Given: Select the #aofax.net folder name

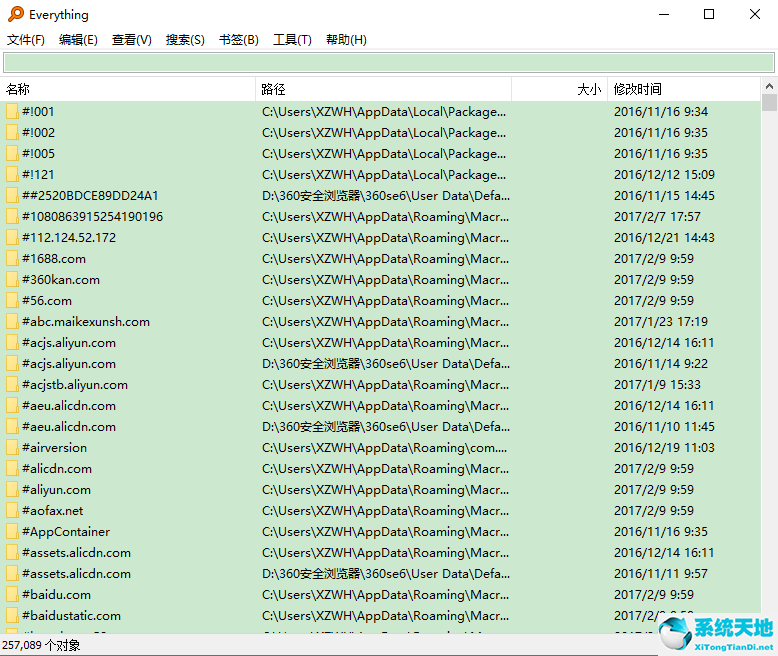Looking at the screenshot, I should [53, 511].
